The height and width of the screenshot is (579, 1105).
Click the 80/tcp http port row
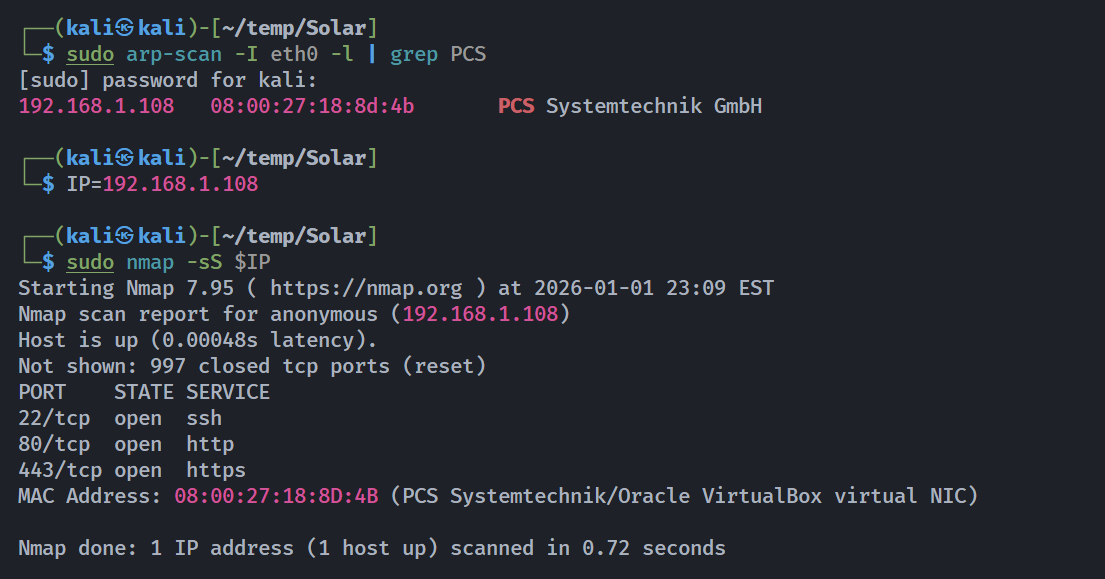click(126, 444)
